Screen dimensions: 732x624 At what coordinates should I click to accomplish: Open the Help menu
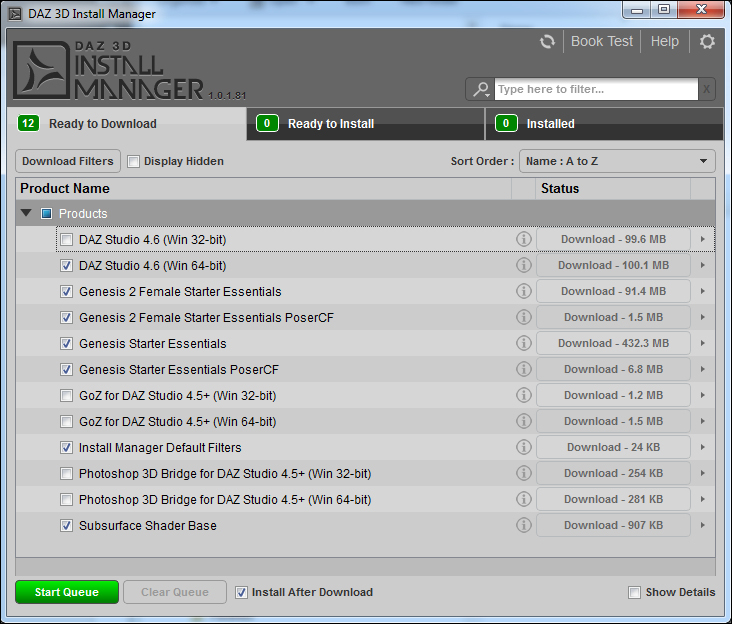click(664, 42)
